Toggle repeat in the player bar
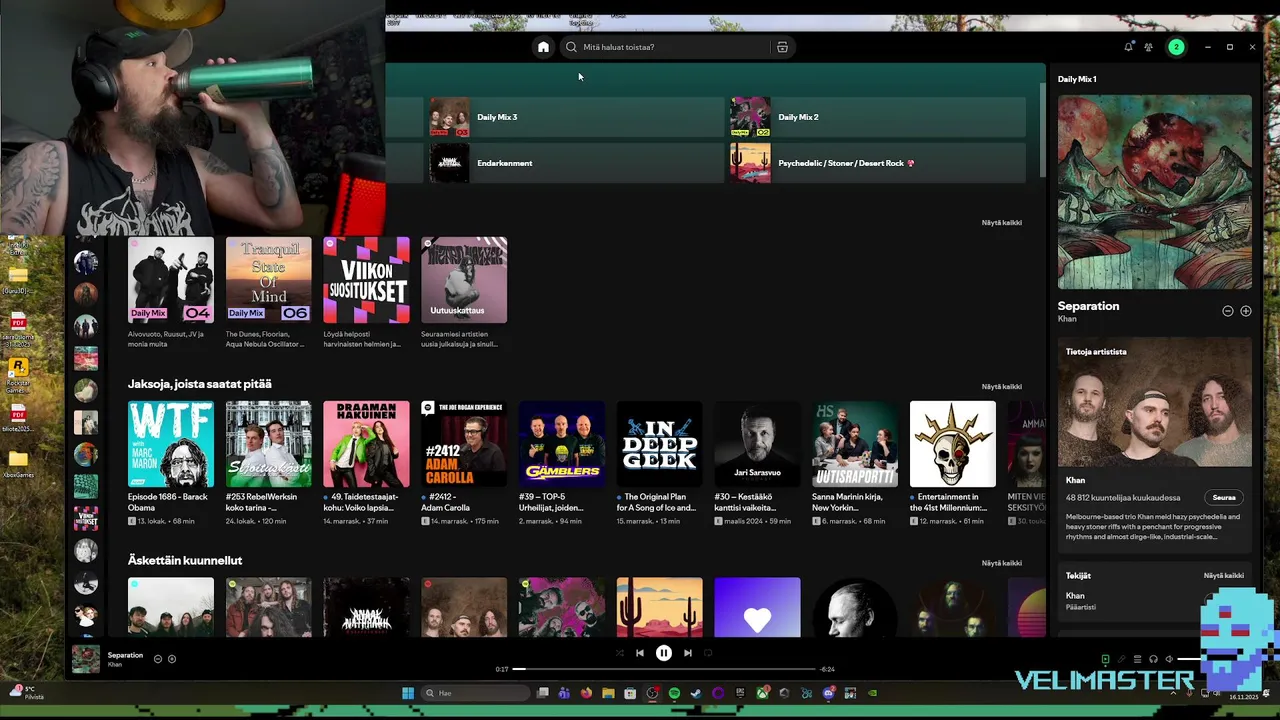This screenshot has width=1280, height=720. pyautogui.click(x=708, y=653)
